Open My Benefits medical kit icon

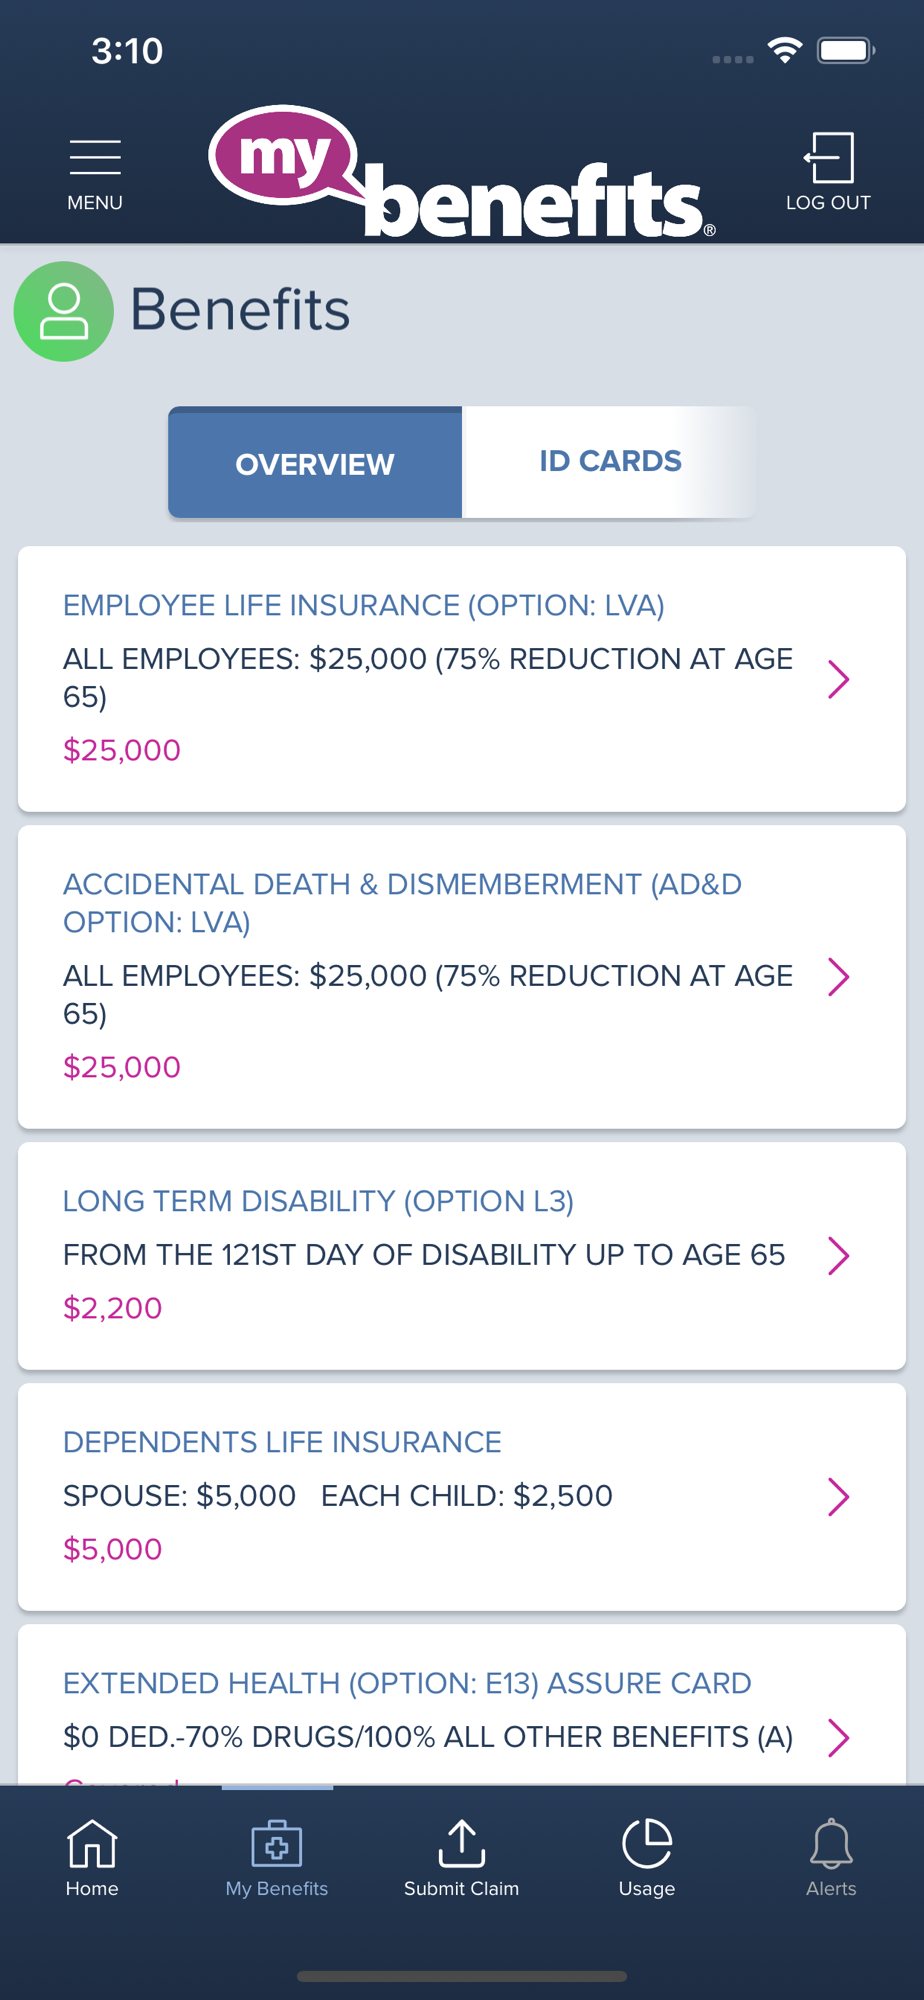click(277, 1843)
